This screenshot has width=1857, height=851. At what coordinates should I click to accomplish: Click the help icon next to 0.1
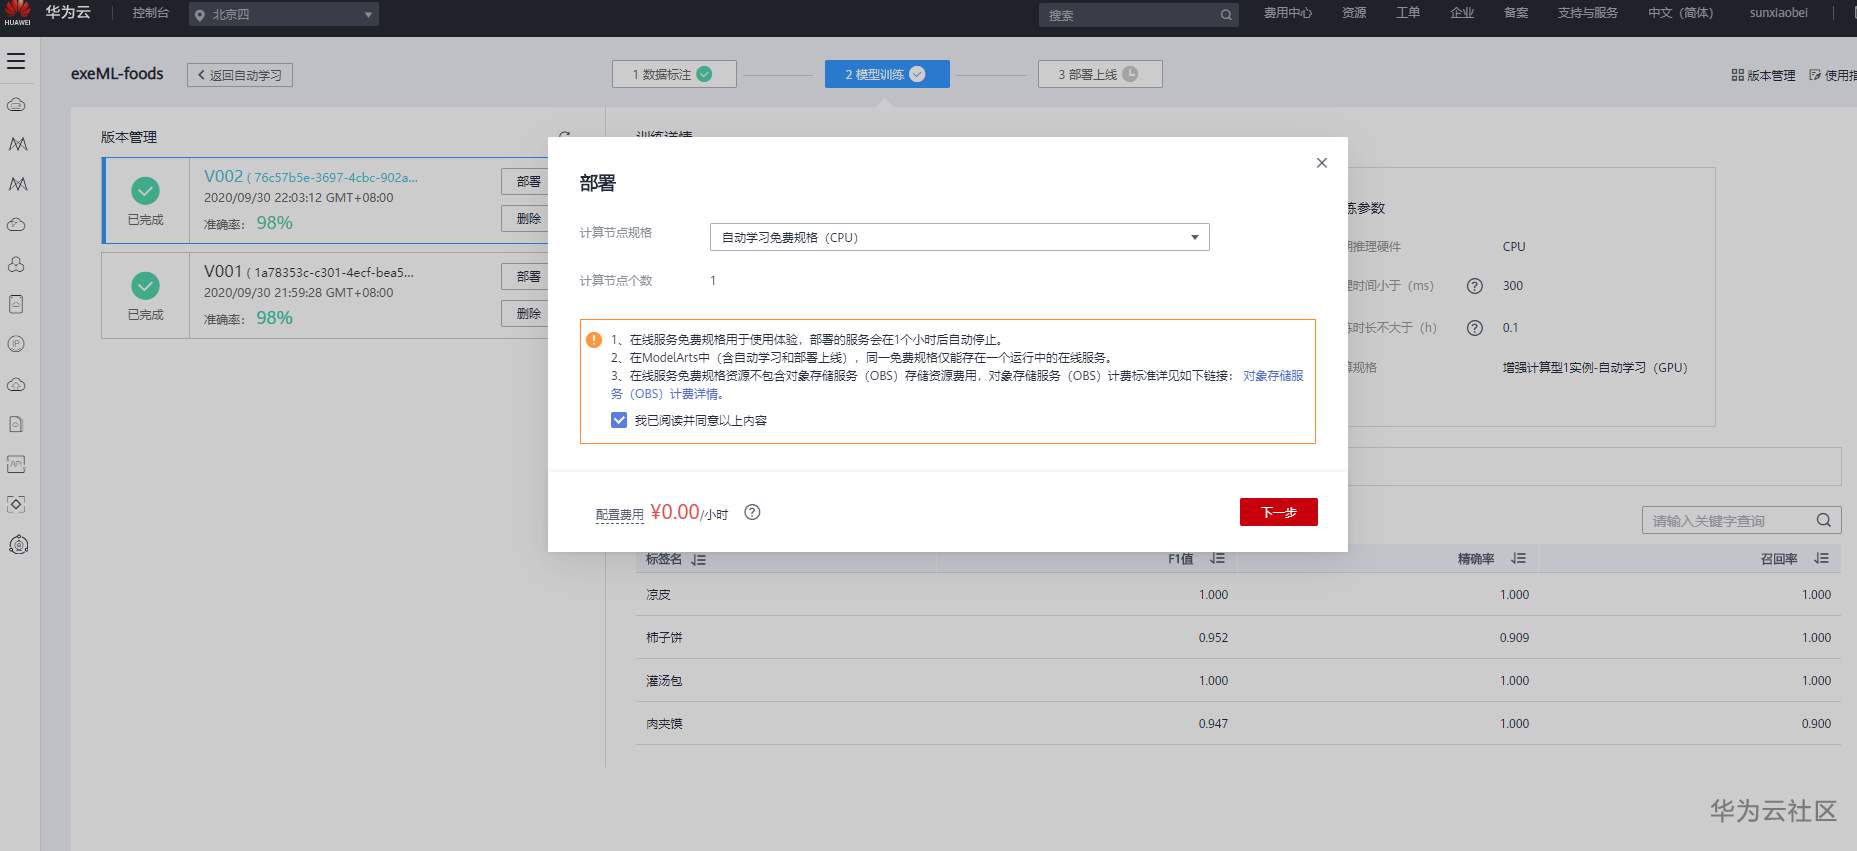tap(1474, 328)
